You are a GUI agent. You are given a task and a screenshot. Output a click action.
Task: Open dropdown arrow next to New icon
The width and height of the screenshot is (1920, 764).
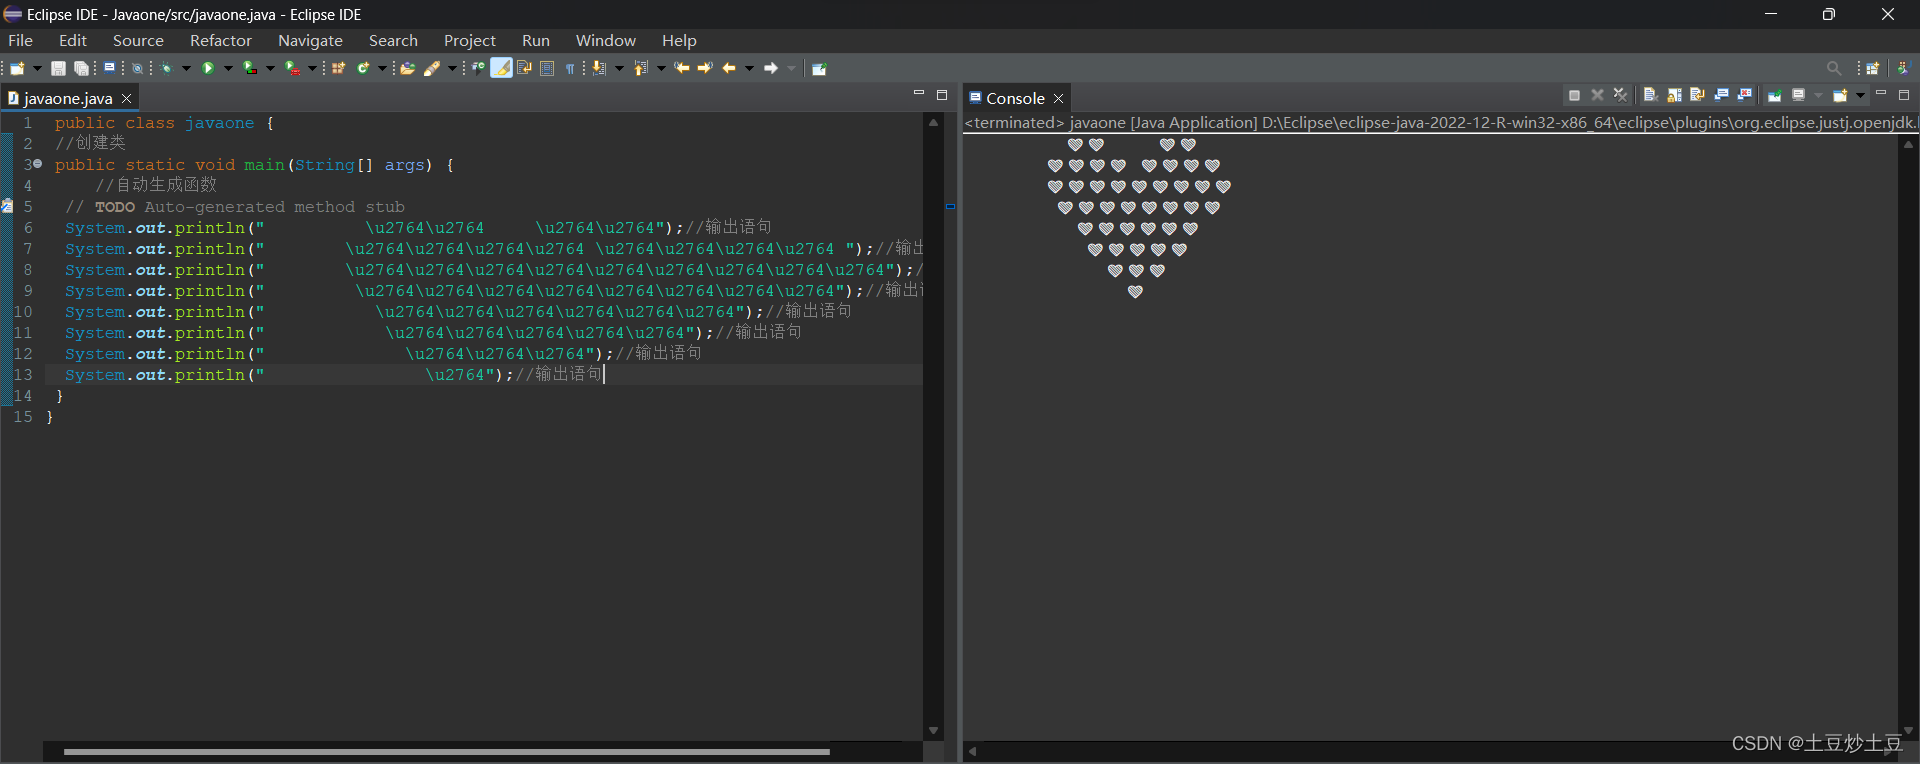tap(37, 68)
